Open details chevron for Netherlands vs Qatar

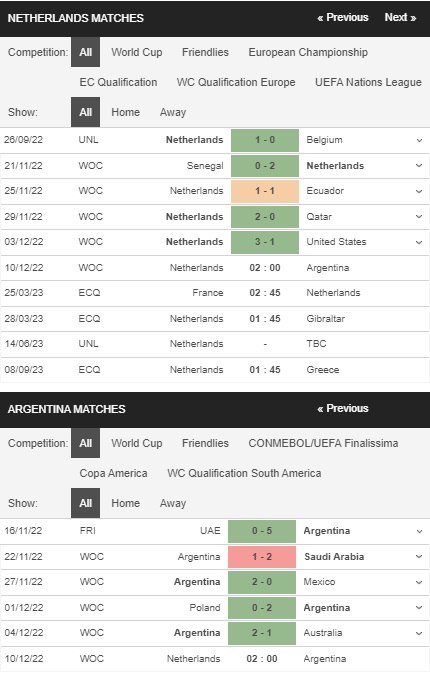coord(419,217)
